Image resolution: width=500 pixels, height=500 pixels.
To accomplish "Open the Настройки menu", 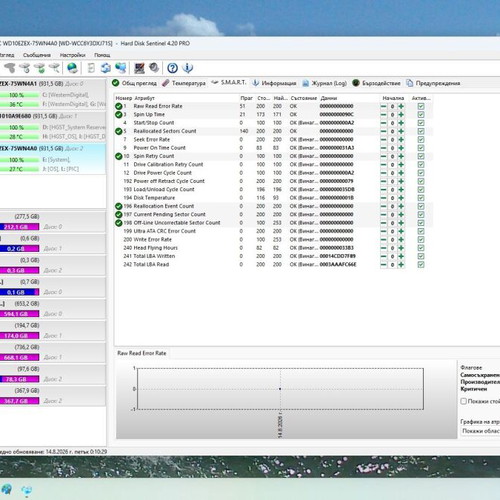I will (x=72, y=55).
